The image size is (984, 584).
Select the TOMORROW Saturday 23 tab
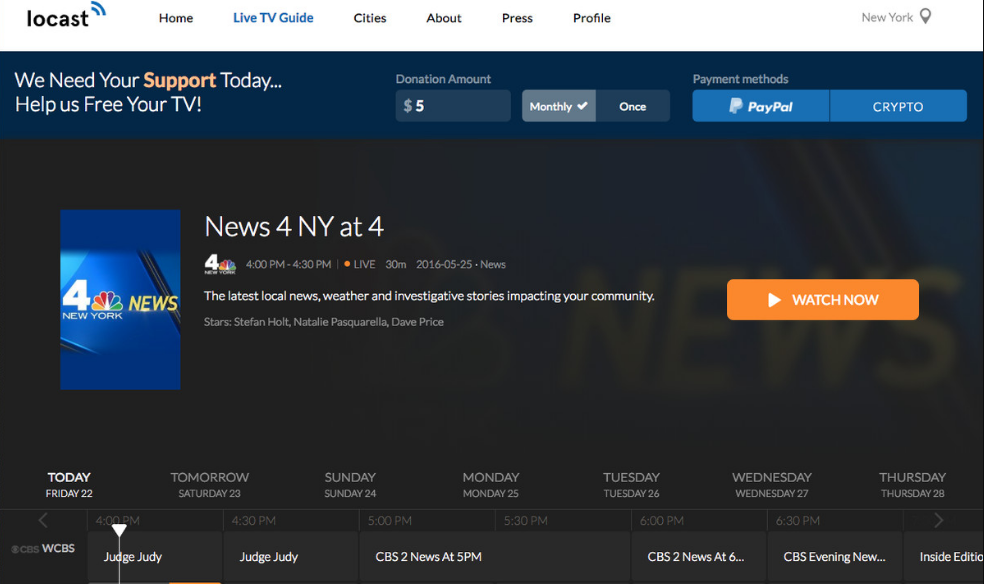click(210, 485)
